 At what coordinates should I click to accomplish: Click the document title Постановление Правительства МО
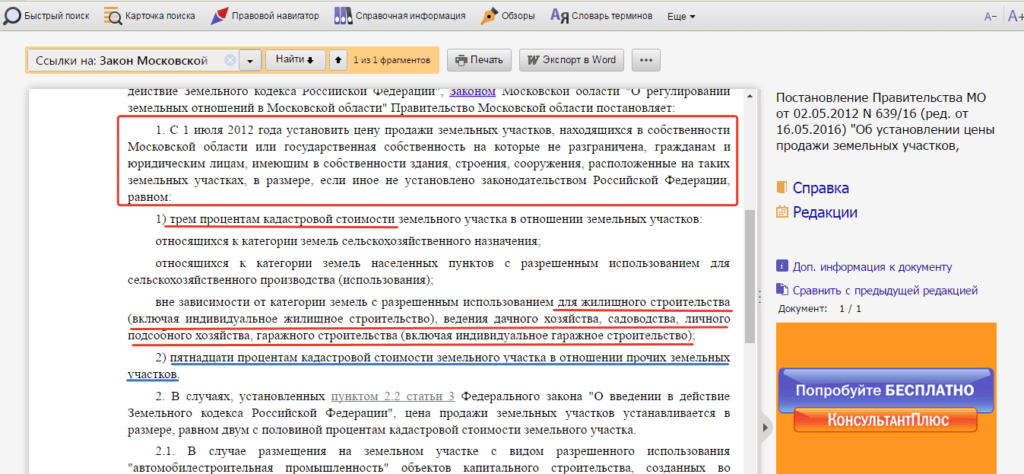point(885,123)
